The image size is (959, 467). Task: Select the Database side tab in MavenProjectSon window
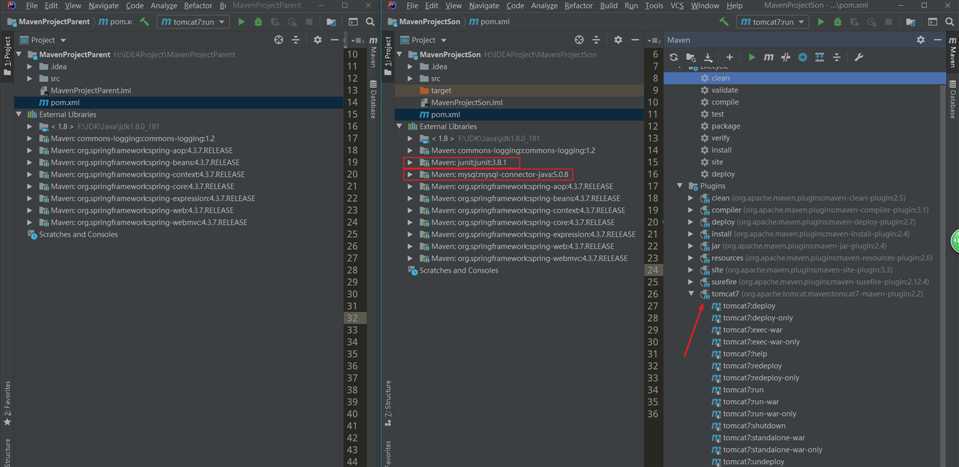(x=952, y=98)
